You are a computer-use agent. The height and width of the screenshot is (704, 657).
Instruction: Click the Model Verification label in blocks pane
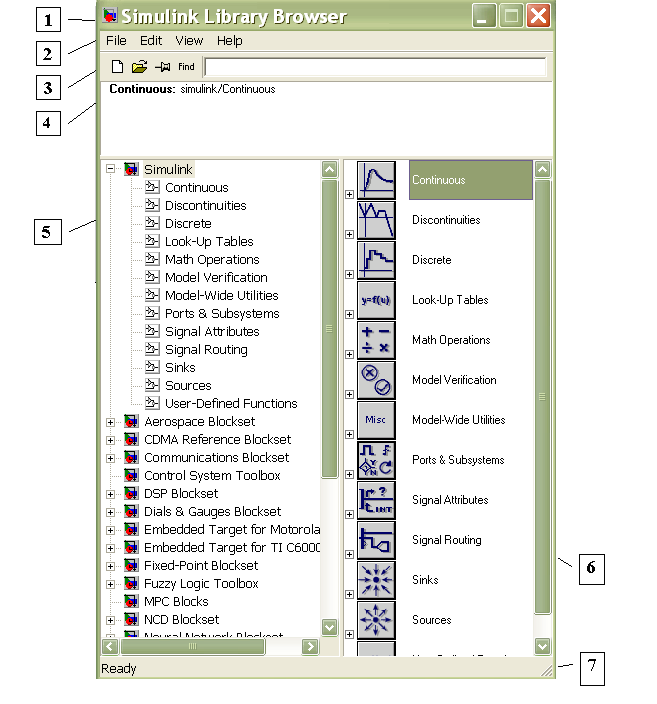point(454,380)
